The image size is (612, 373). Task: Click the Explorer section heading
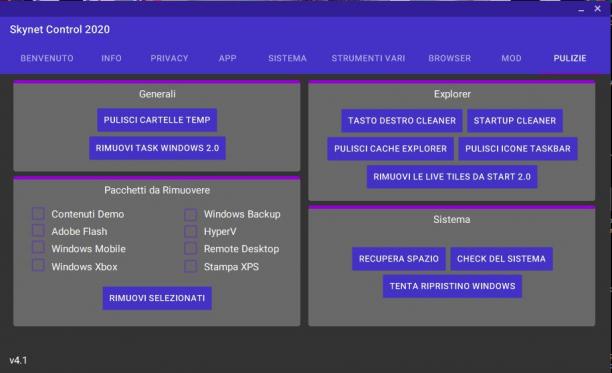point(452,94)
